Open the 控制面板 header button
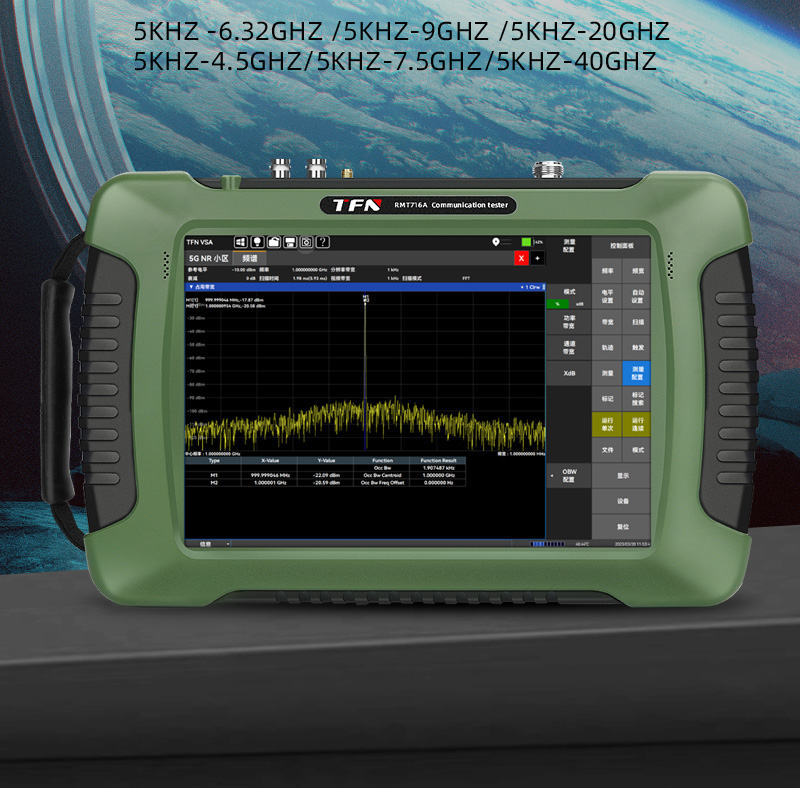This screenshot has height=788, width=800. [621, 246]
